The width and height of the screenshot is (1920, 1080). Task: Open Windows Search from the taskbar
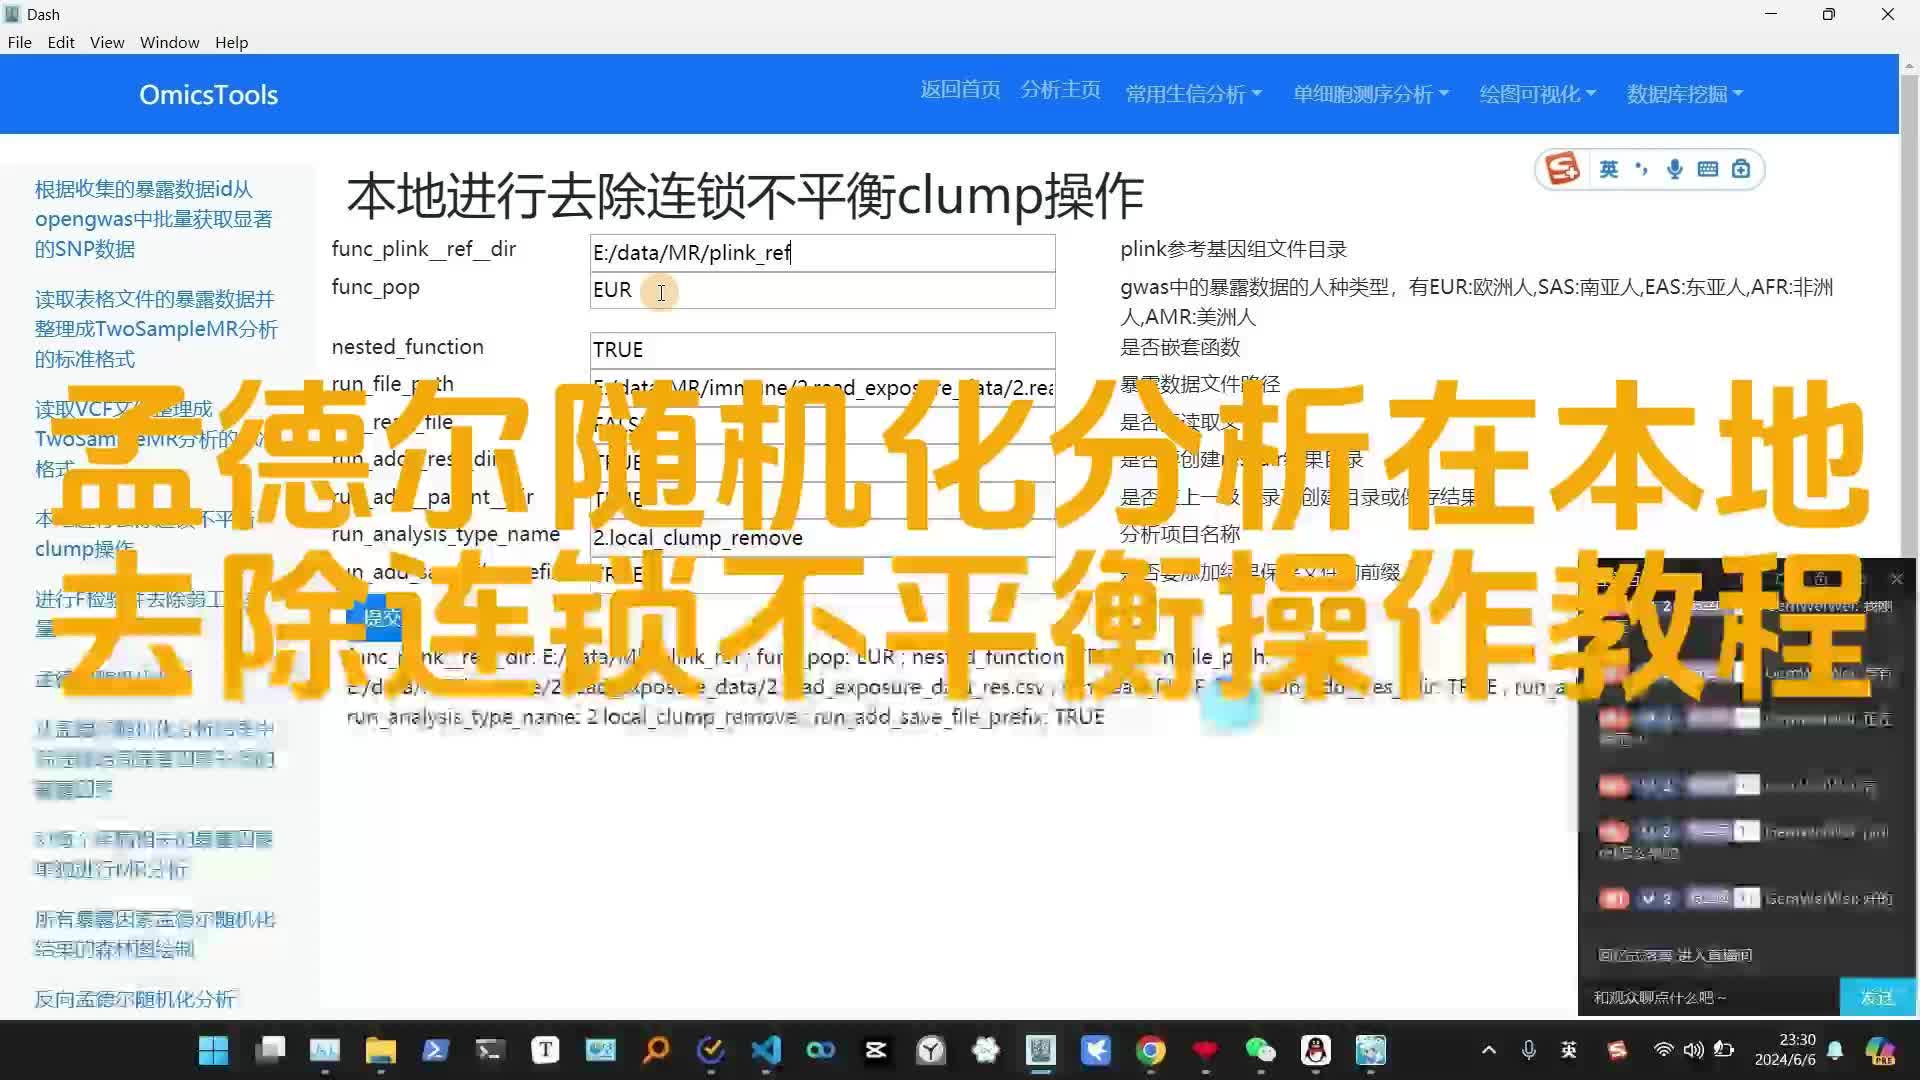coord(655,1051)
